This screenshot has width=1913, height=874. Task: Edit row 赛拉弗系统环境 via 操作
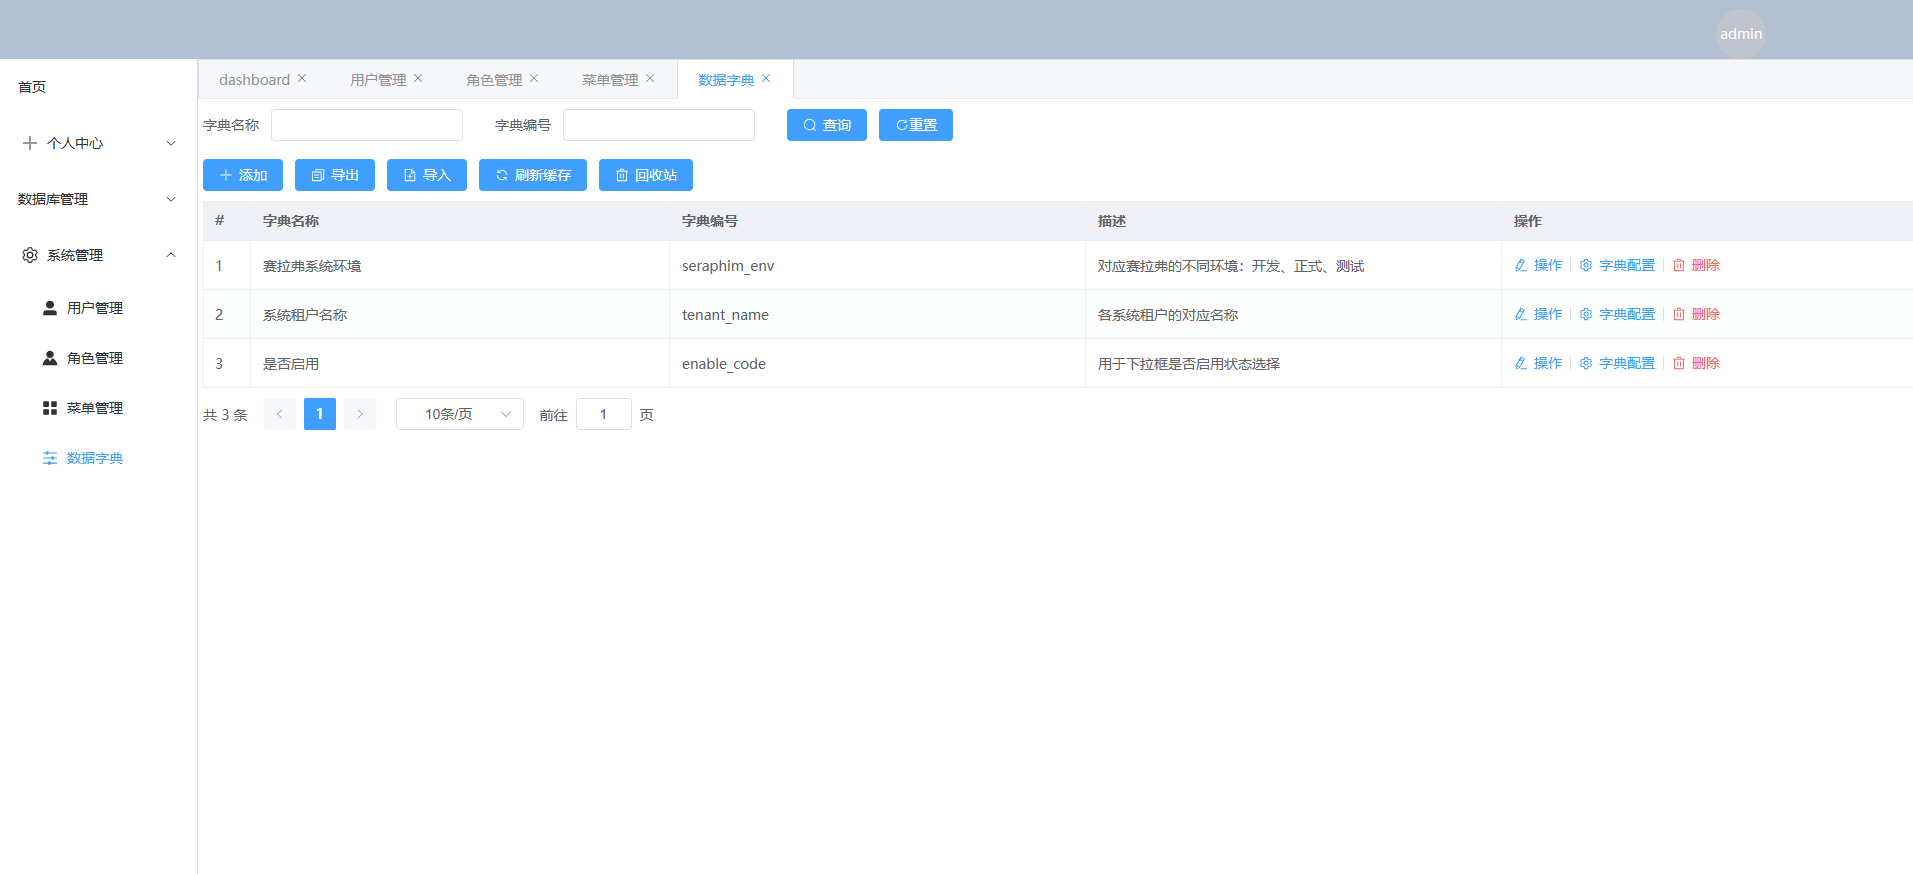(x=1538, y=265)
